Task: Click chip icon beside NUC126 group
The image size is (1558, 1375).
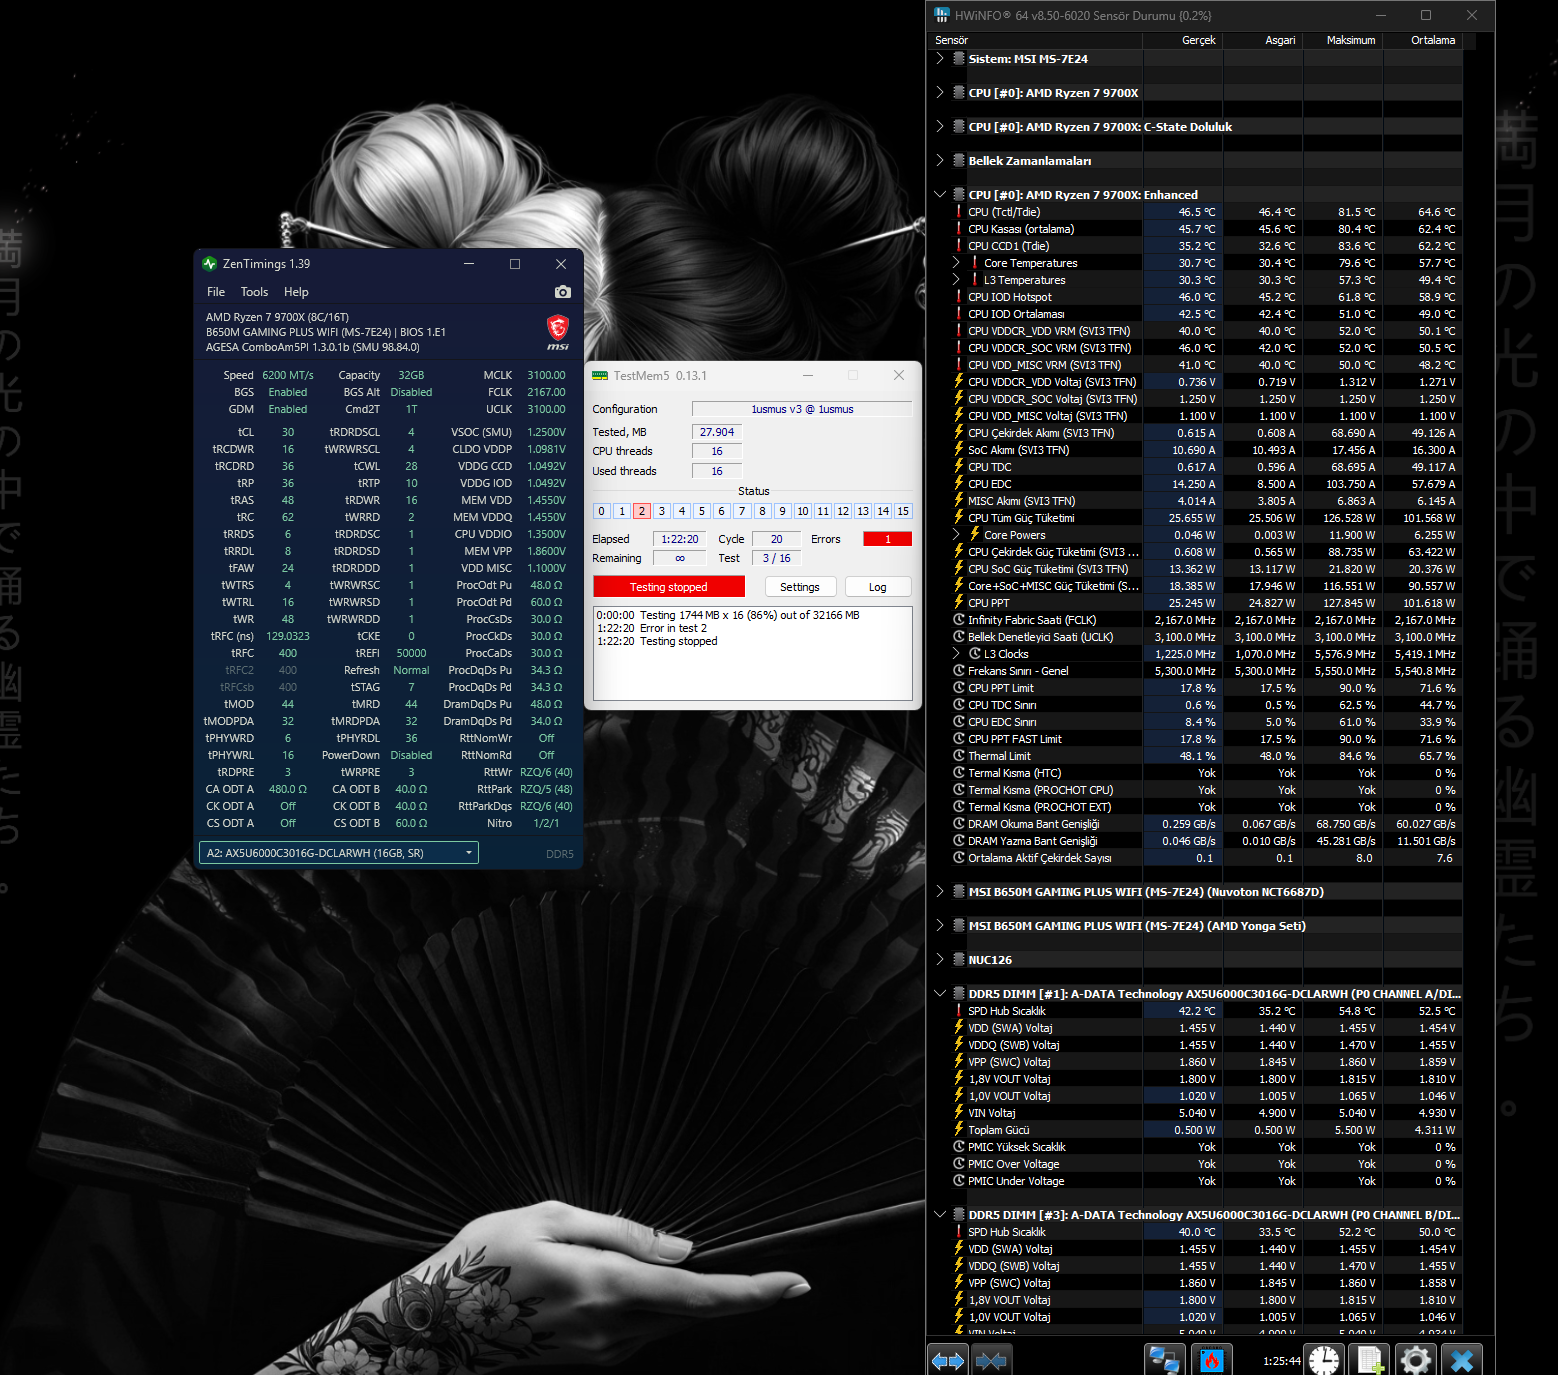Action: (959, 960)
